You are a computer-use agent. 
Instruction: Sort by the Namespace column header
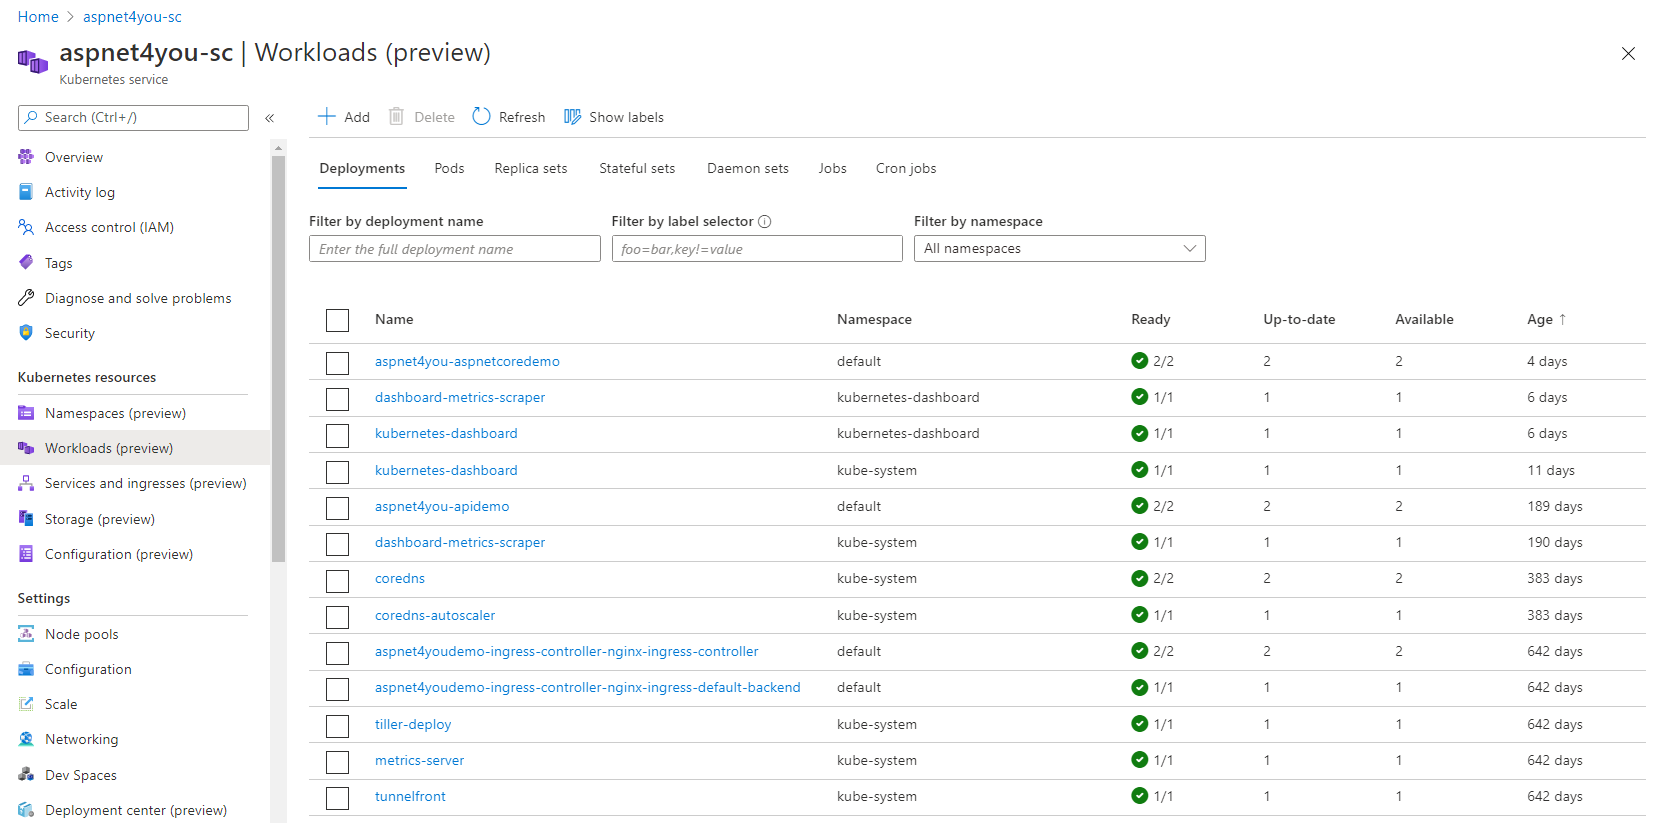pyautogui.click(x=874, y=319)
